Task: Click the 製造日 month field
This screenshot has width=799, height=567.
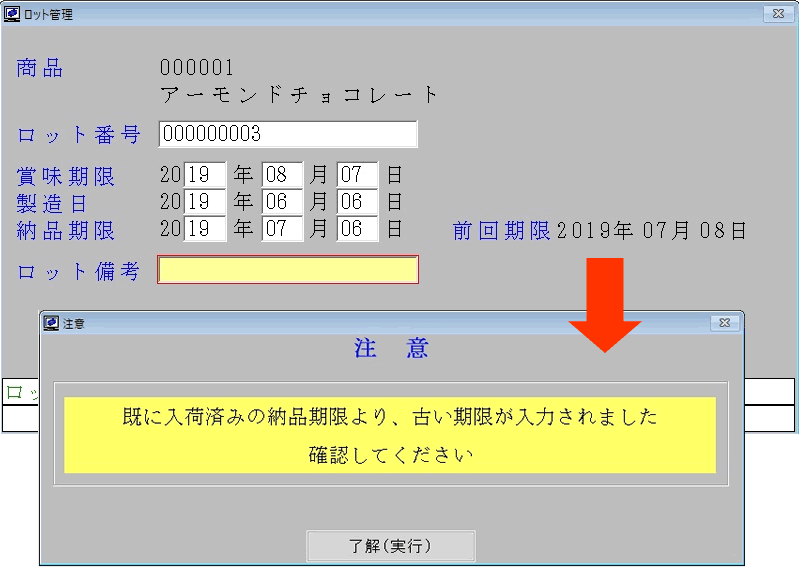Action: (282, 203)
